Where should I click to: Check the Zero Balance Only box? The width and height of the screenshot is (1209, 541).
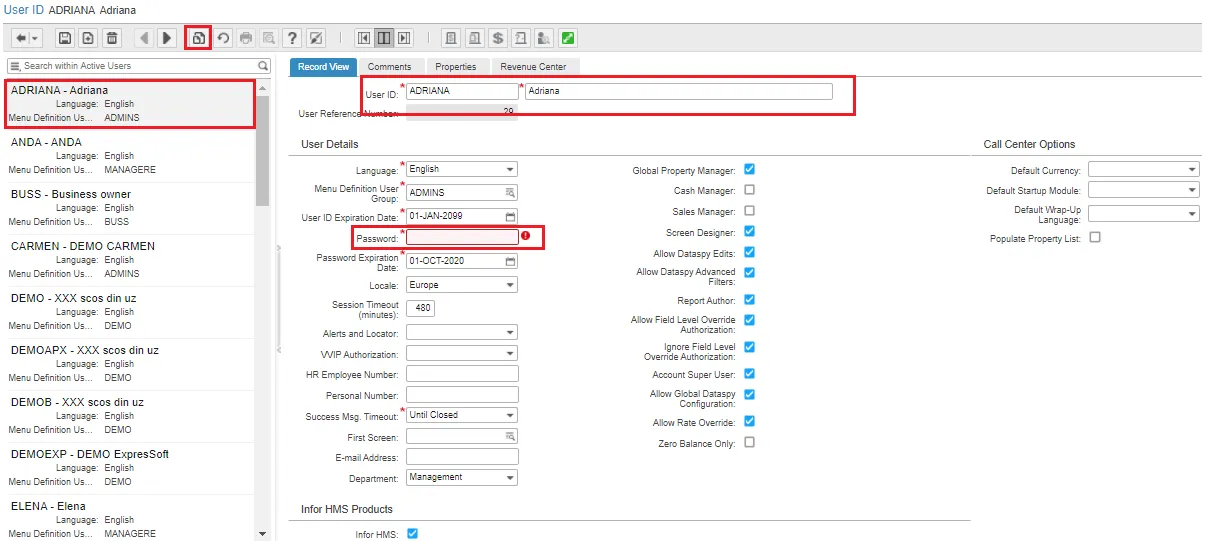749,443
